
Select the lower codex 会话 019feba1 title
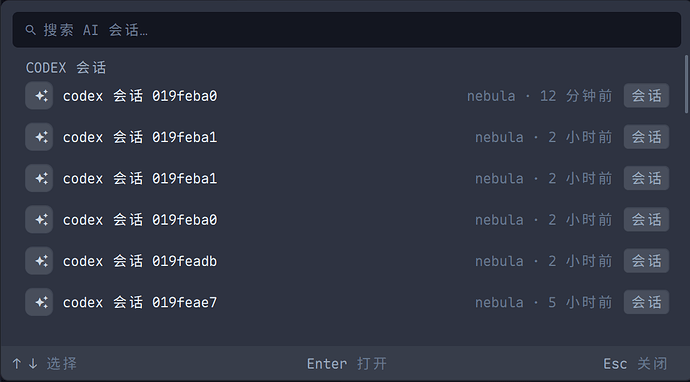pyautogui.click(x=140, y=179)
